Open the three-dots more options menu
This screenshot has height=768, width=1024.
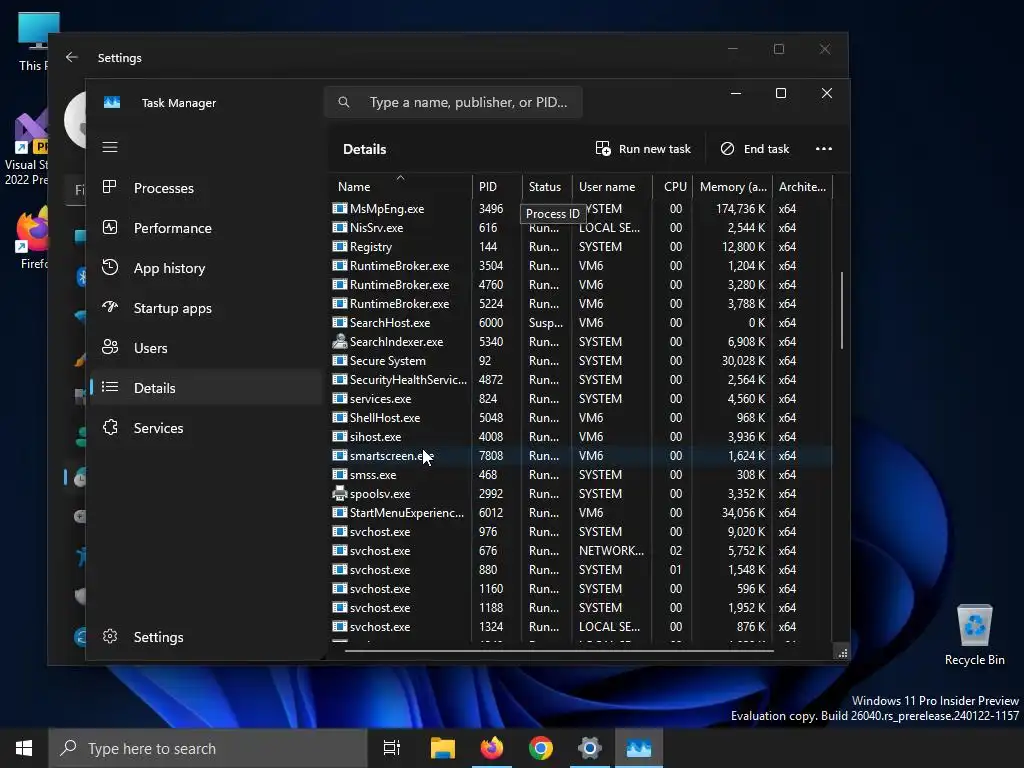[x=824, y=148]
